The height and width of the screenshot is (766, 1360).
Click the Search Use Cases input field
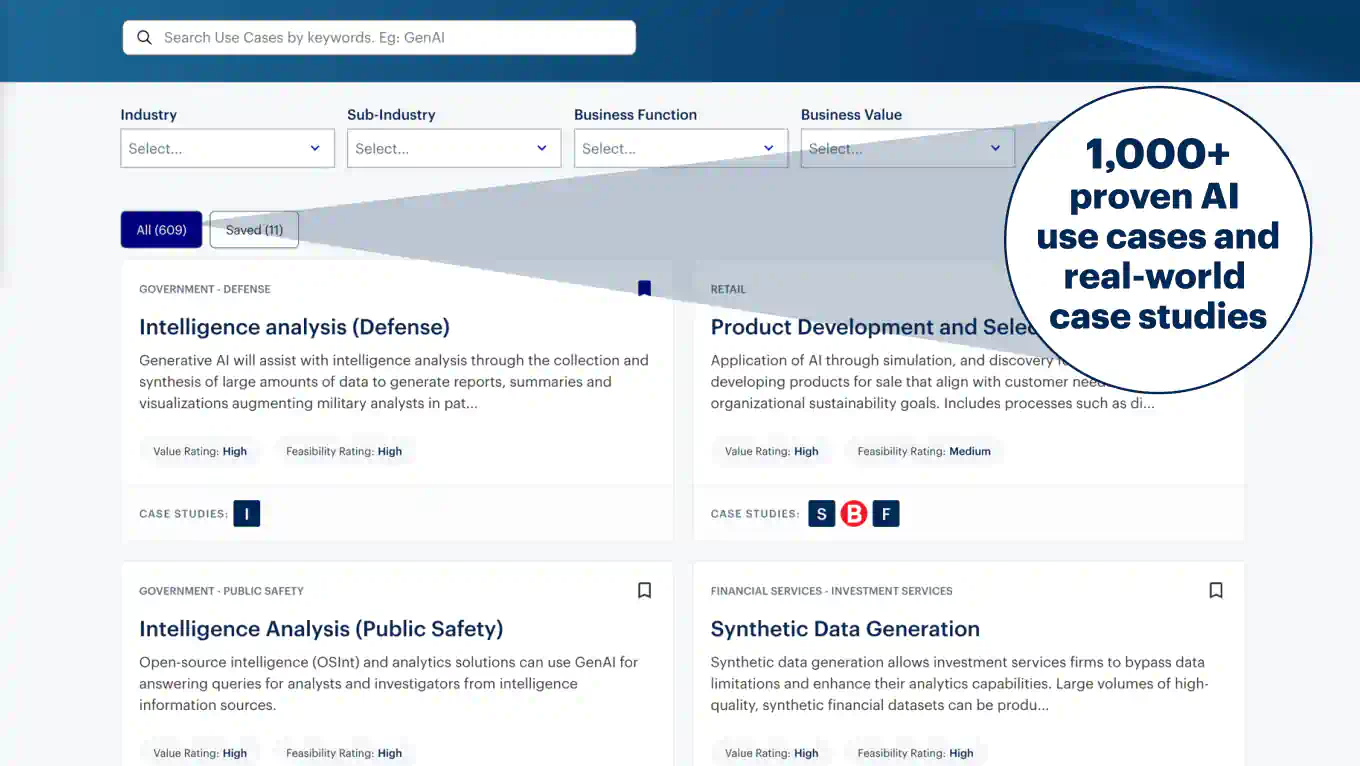pos(380,37)
